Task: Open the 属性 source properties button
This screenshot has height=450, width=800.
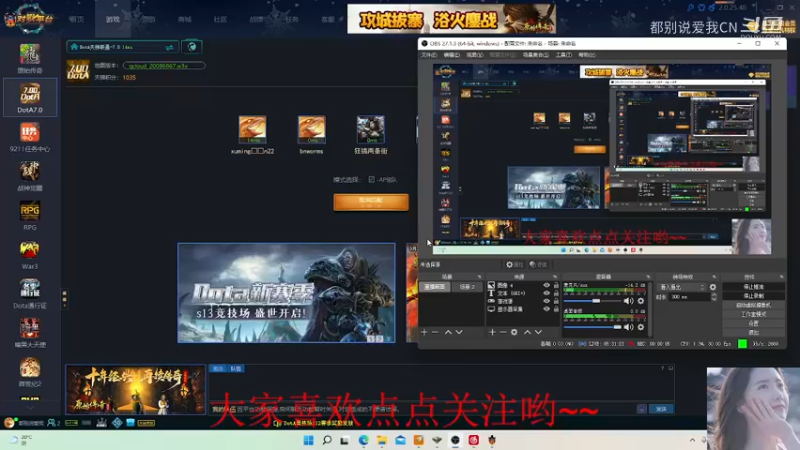Action: pyautogui.click(x=514, y=264)
